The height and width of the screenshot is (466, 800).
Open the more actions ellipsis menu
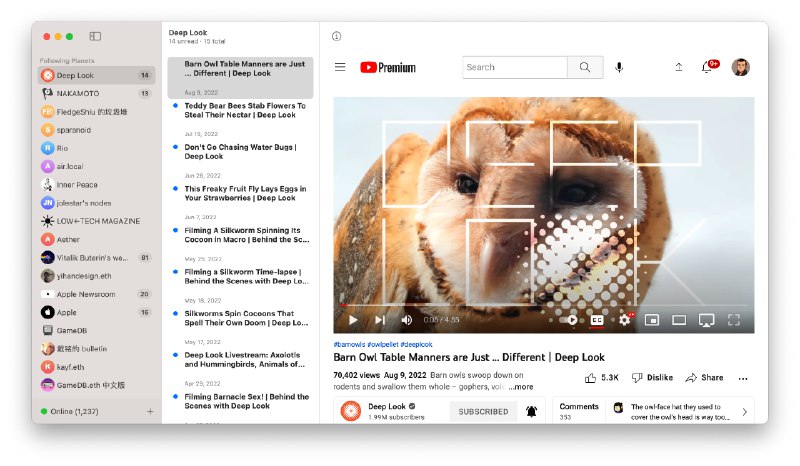(x=742, y=378)
